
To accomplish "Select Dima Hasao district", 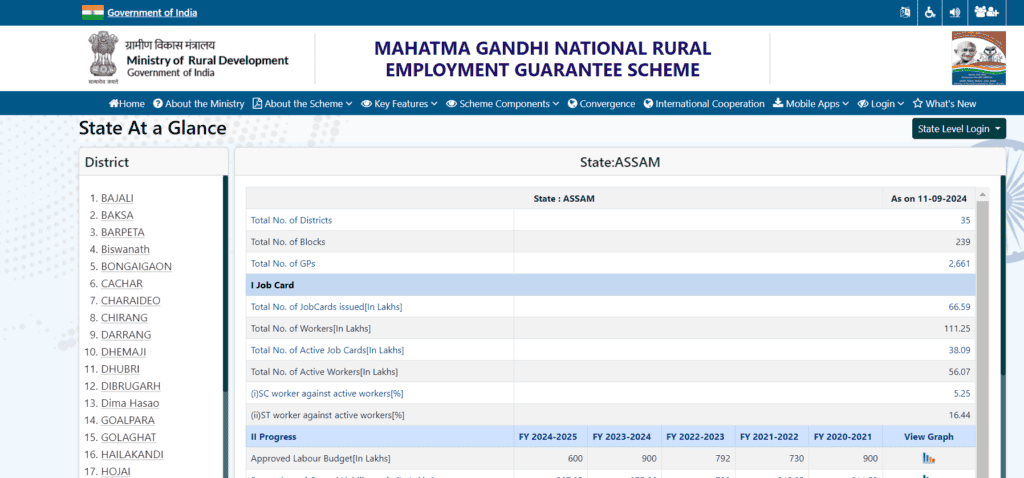I will click(x=130, y=403).
